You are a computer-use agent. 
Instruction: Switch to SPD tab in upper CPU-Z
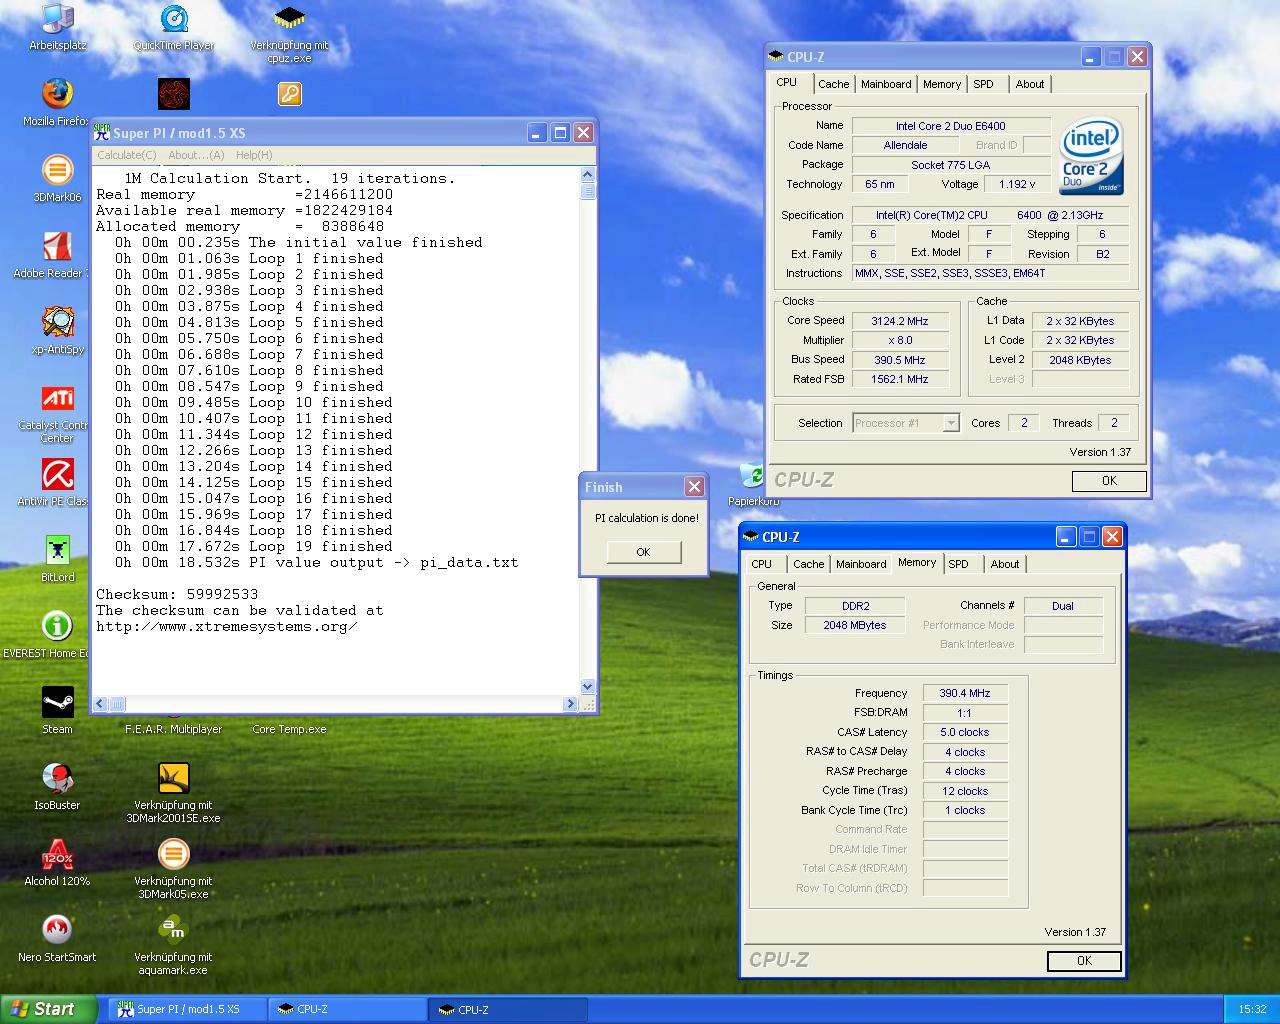click(x=984, y=85)
